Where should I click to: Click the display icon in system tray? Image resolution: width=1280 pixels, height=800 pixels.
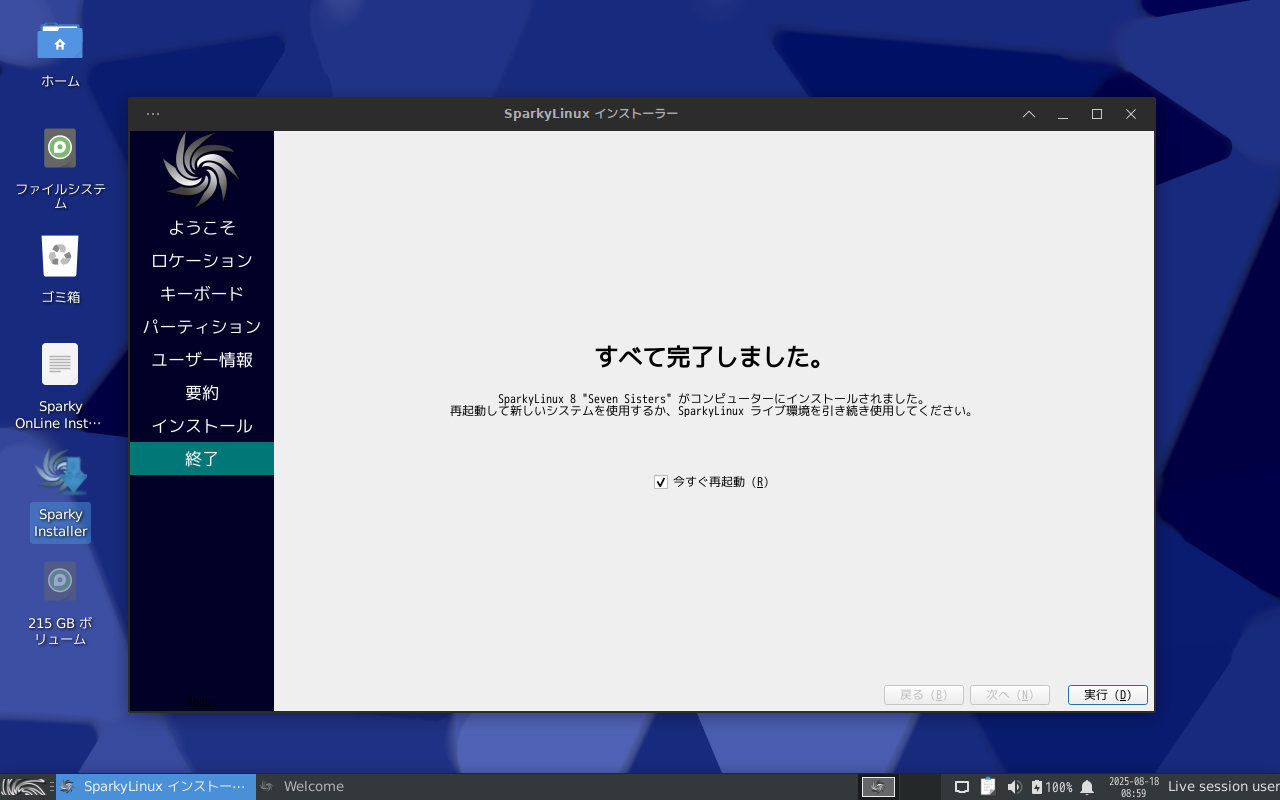click(x=962, y=787)
